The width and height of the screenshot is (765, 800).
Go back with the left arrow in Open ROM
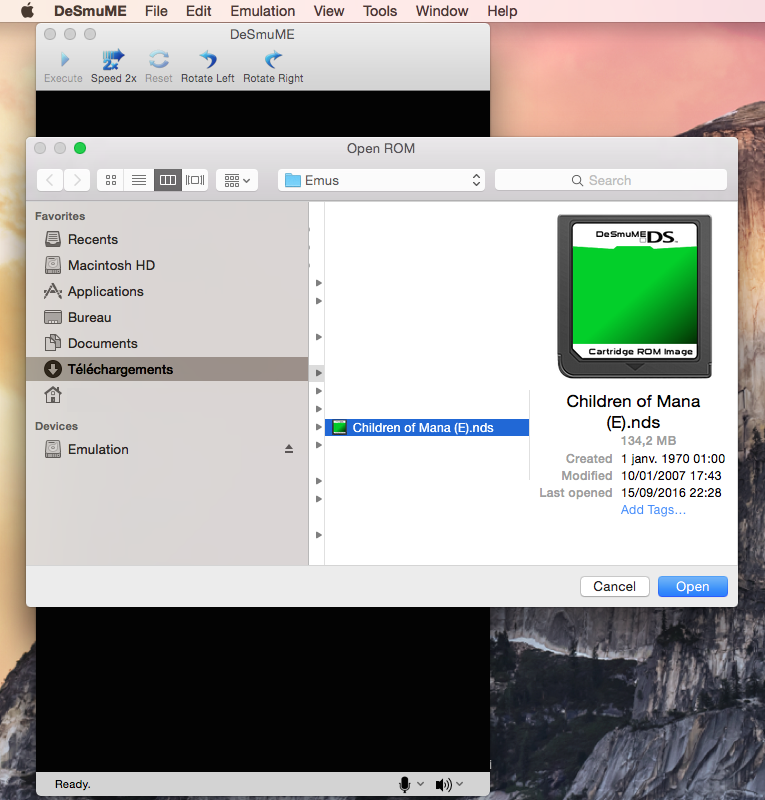pos(50,180)
